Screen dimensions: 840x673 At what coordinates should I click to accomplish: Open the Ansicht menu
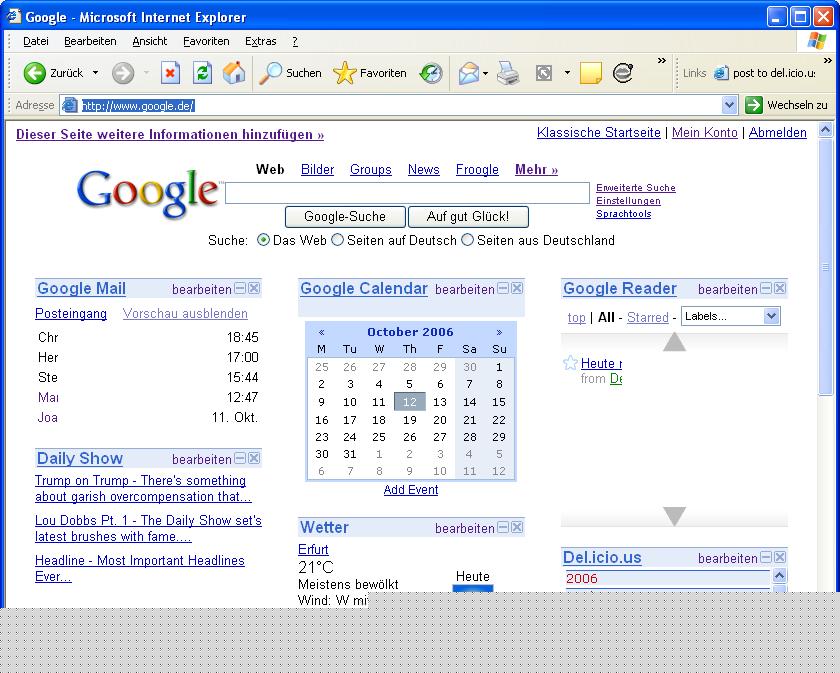click(149, 41)
